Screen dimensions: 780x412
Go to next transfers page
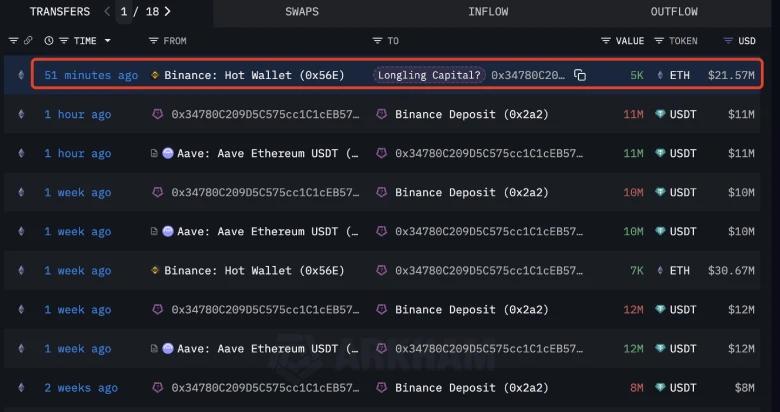pos(168,12)
